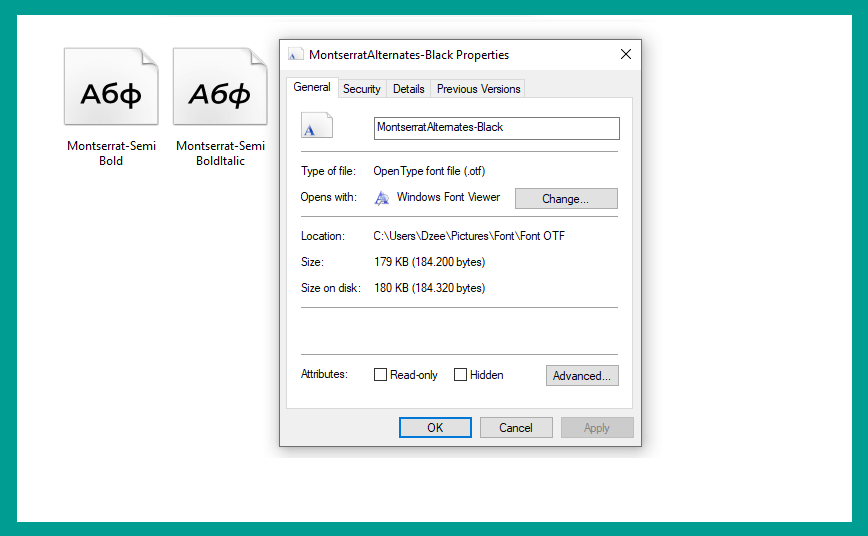
Task: Select the Montserrat-SemiBoldItalic font file icon
Action: pyautogui.click(x=220, y=86)
